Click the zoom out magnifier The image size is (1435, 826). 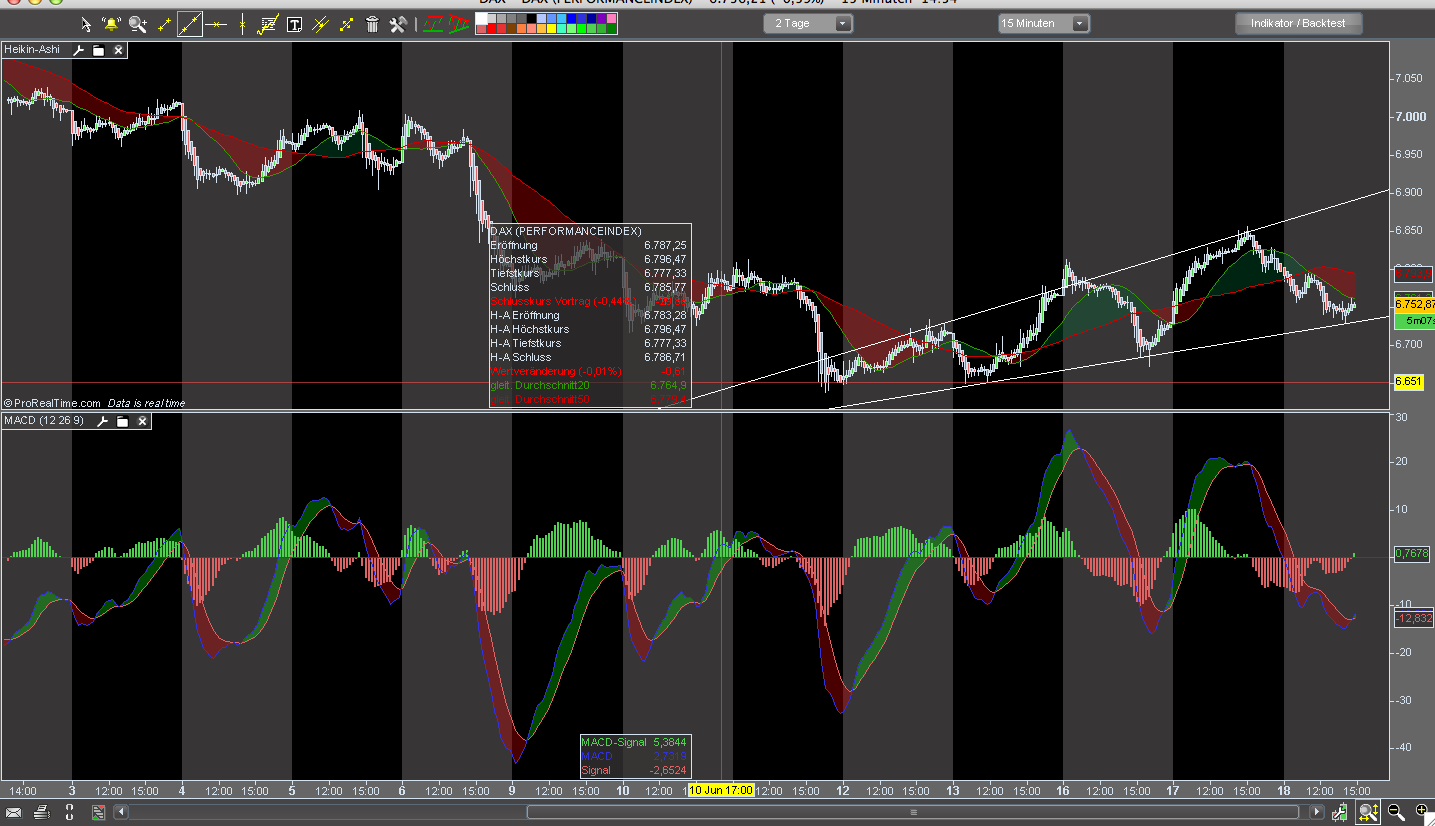tap(1395, 812)
